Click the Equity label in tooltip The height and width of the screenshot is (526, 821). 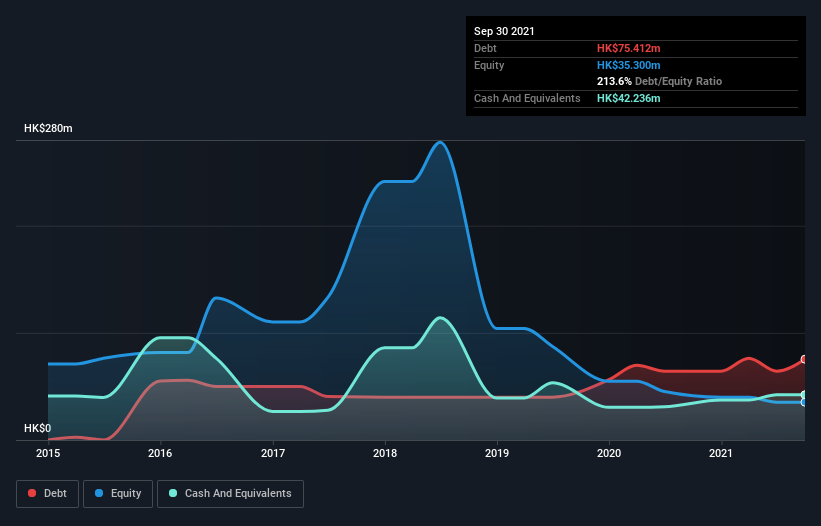click(x=489, y=65)
